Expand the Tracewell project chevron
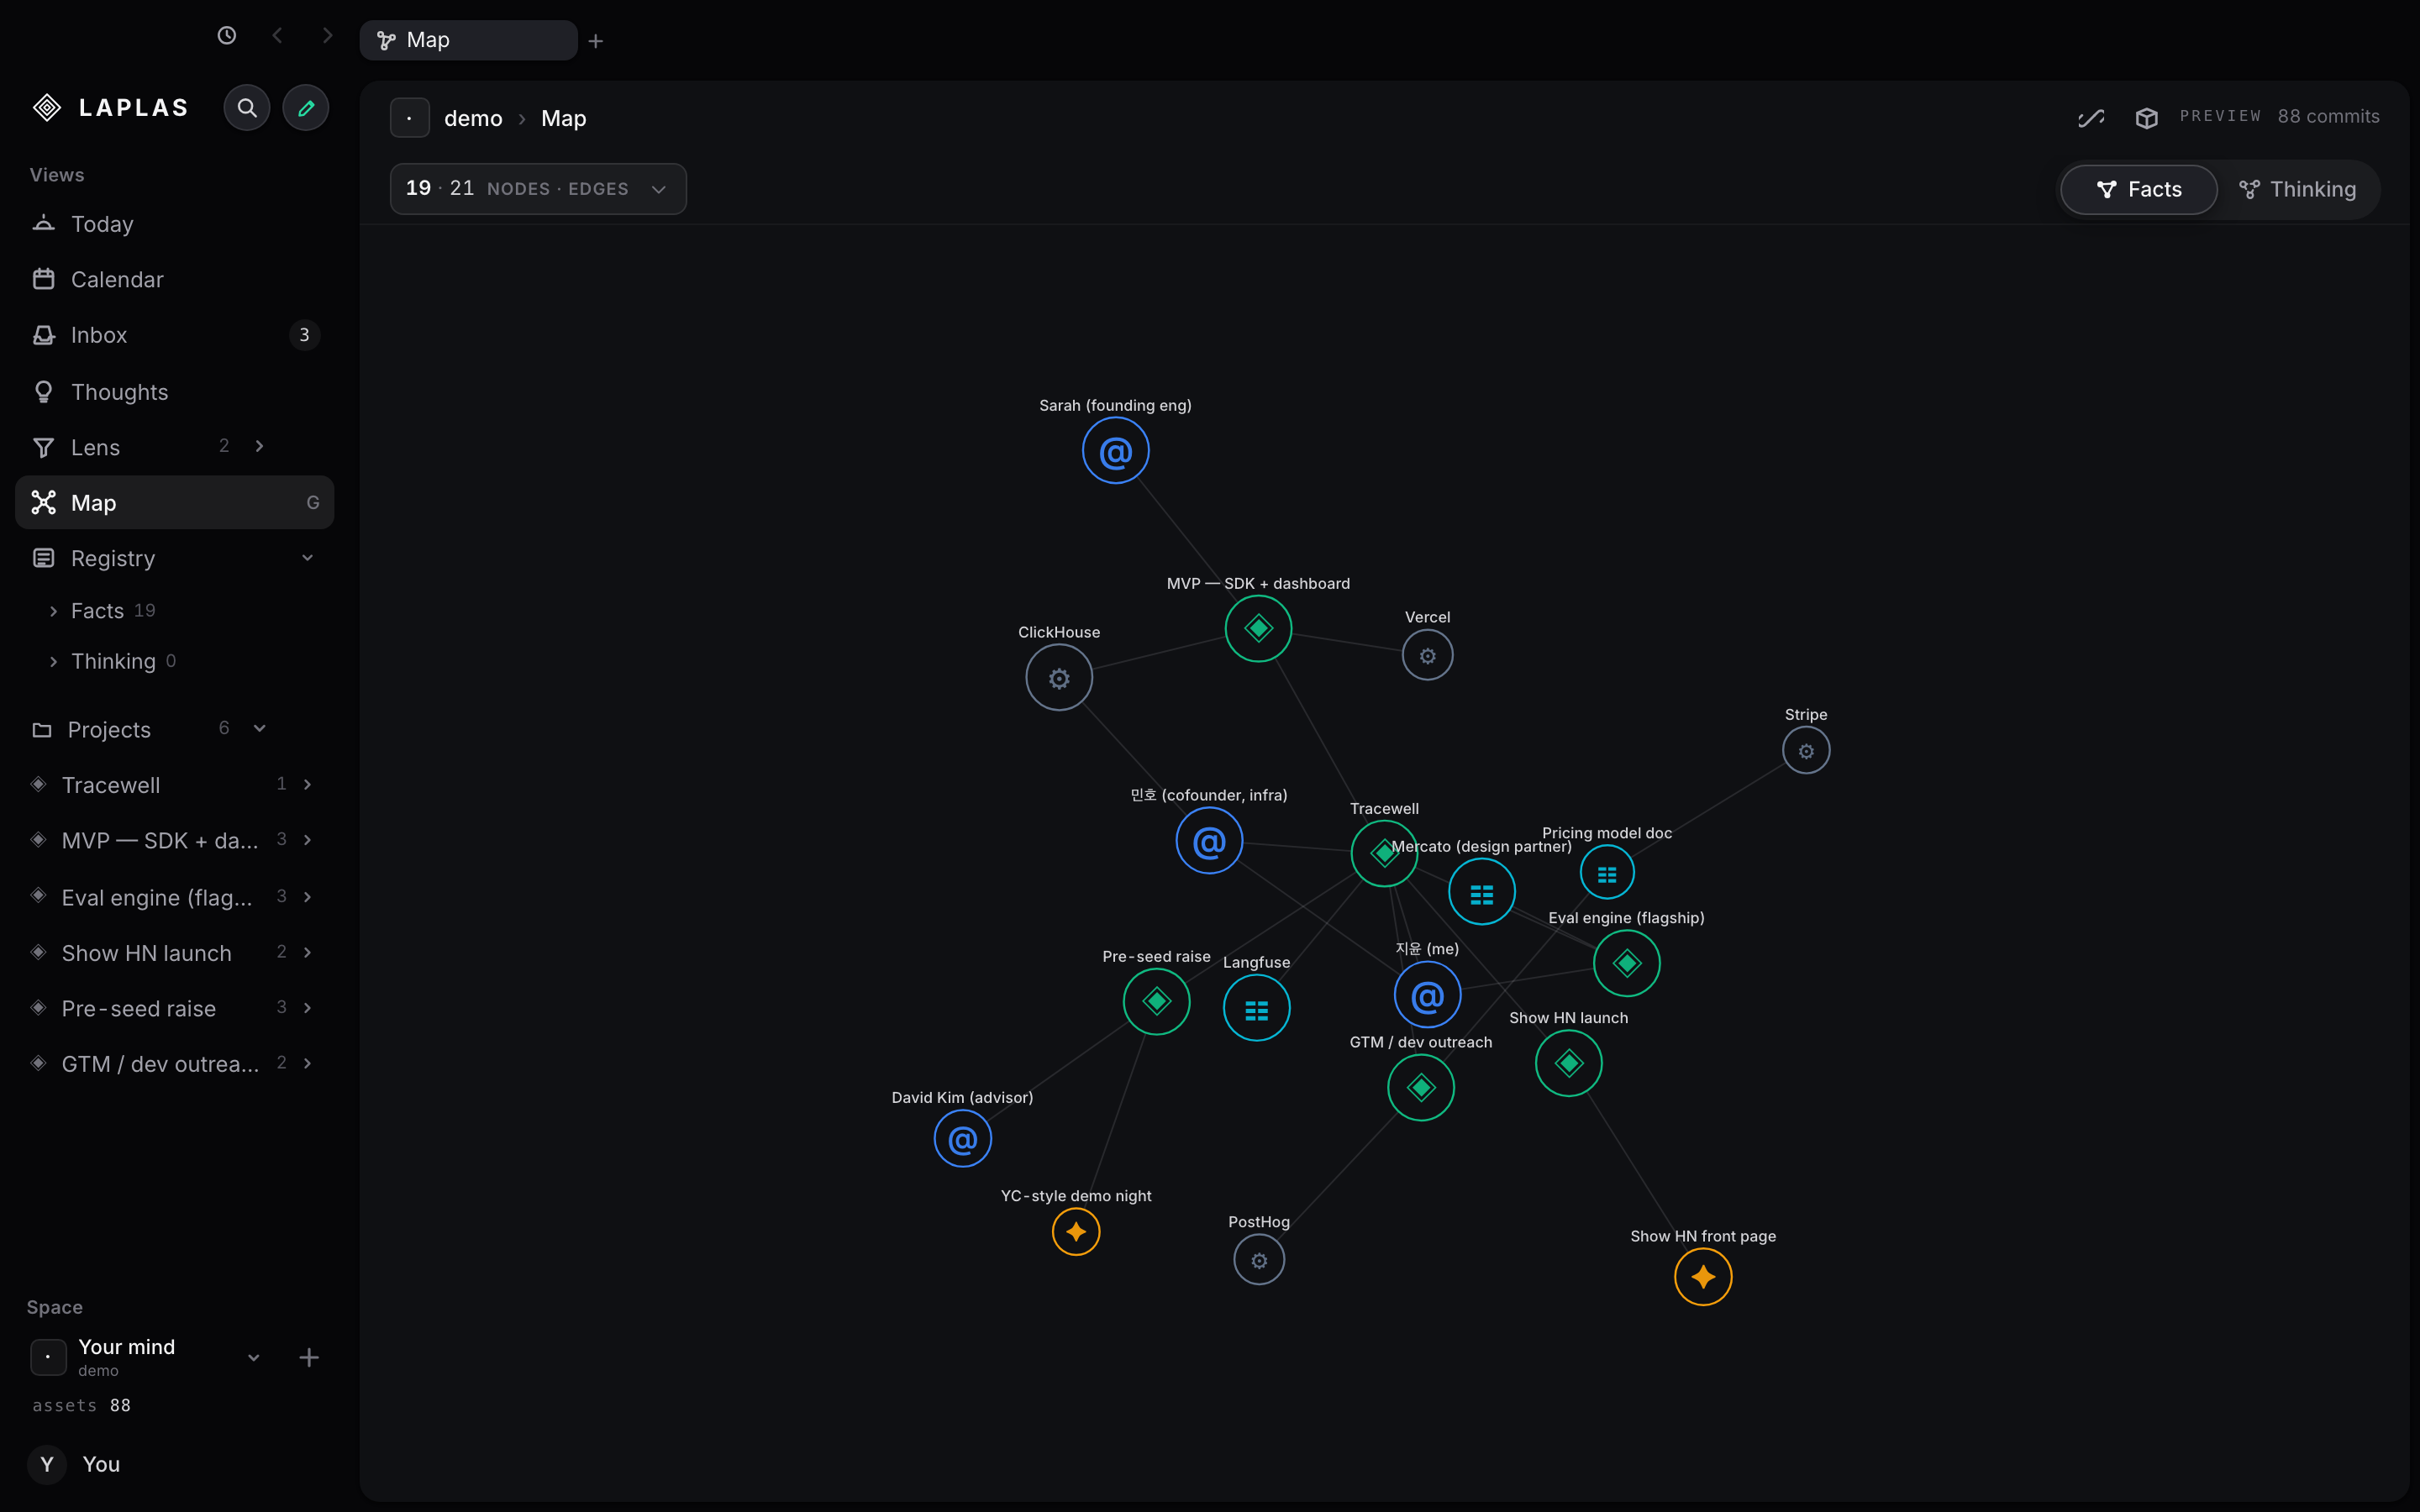 click(307, 785)
